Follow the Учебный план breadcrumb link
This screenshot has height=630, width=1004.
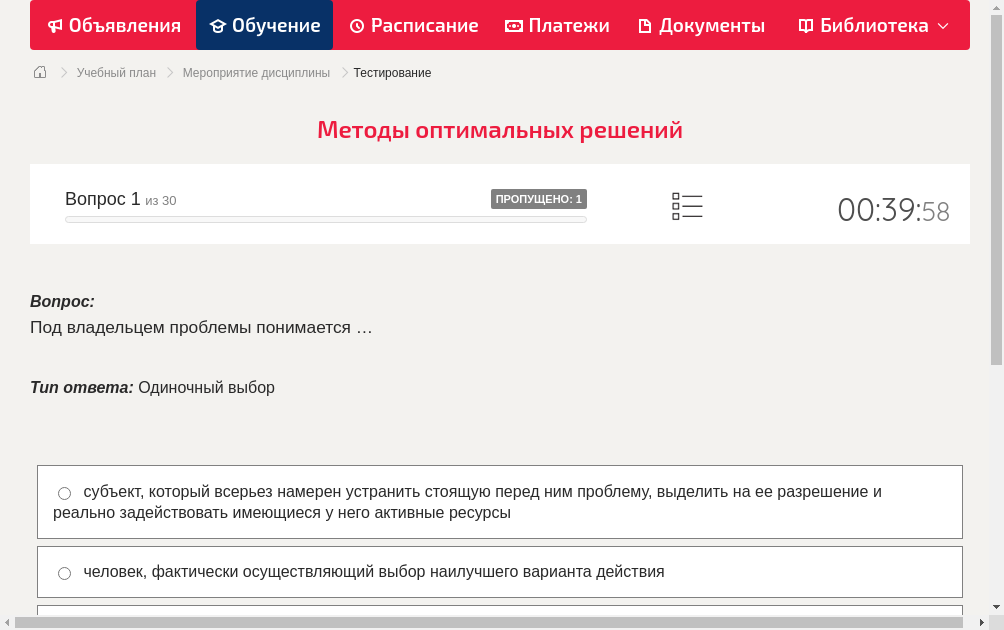[114, 72]
